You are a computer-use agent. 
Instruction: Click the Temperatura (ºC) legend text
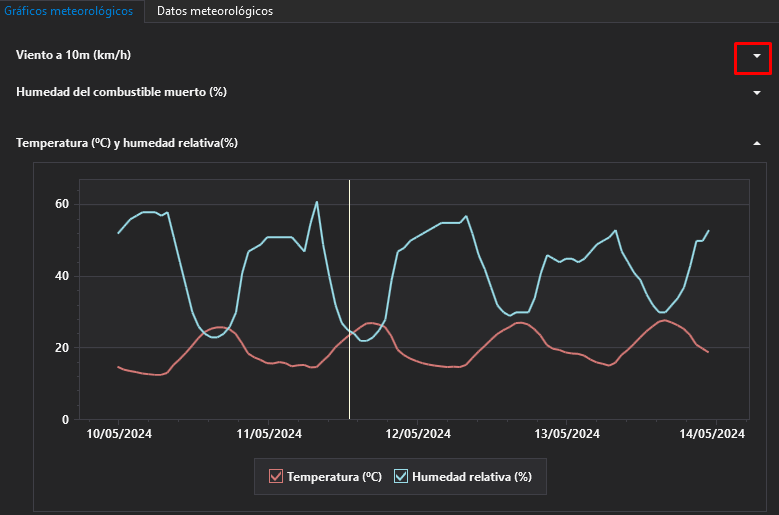tap(334, 477)
